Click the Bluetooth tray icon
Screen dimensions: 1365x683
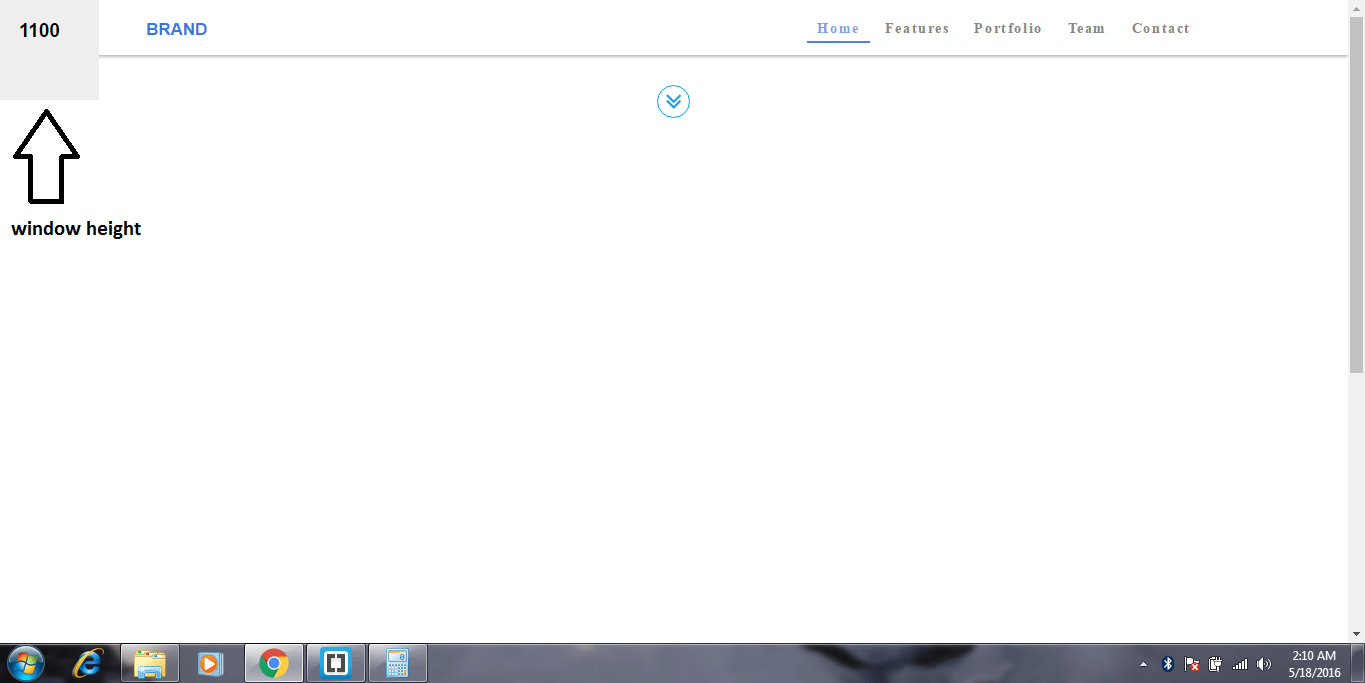[1168, 664]
